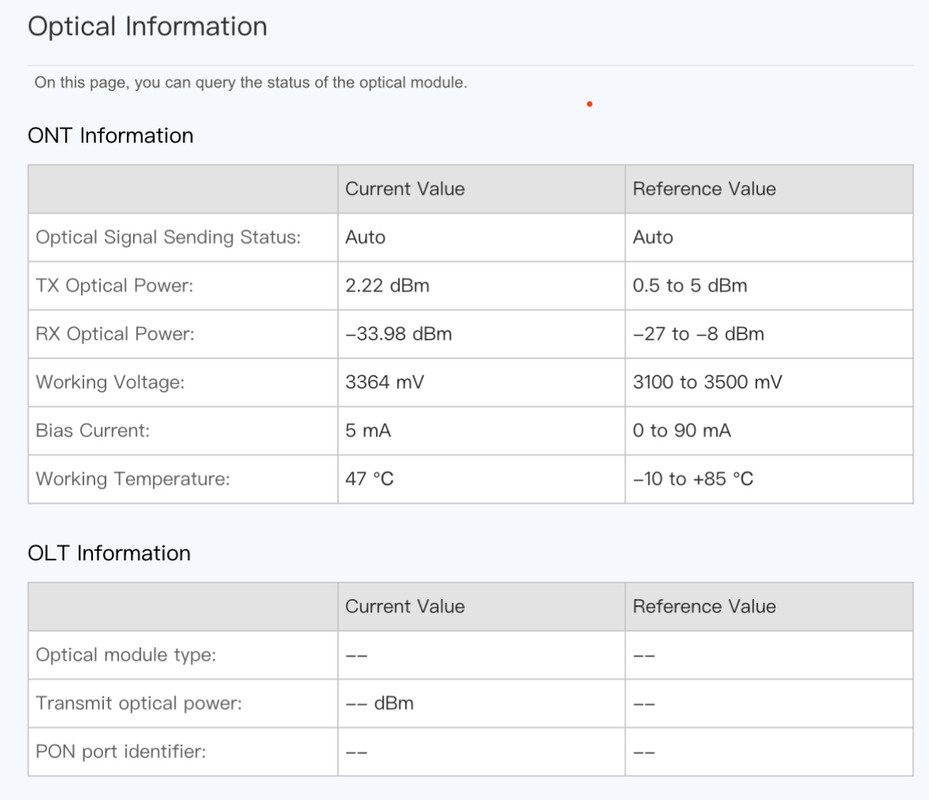Click the ONT Information section heading

(x=110, y=136)
